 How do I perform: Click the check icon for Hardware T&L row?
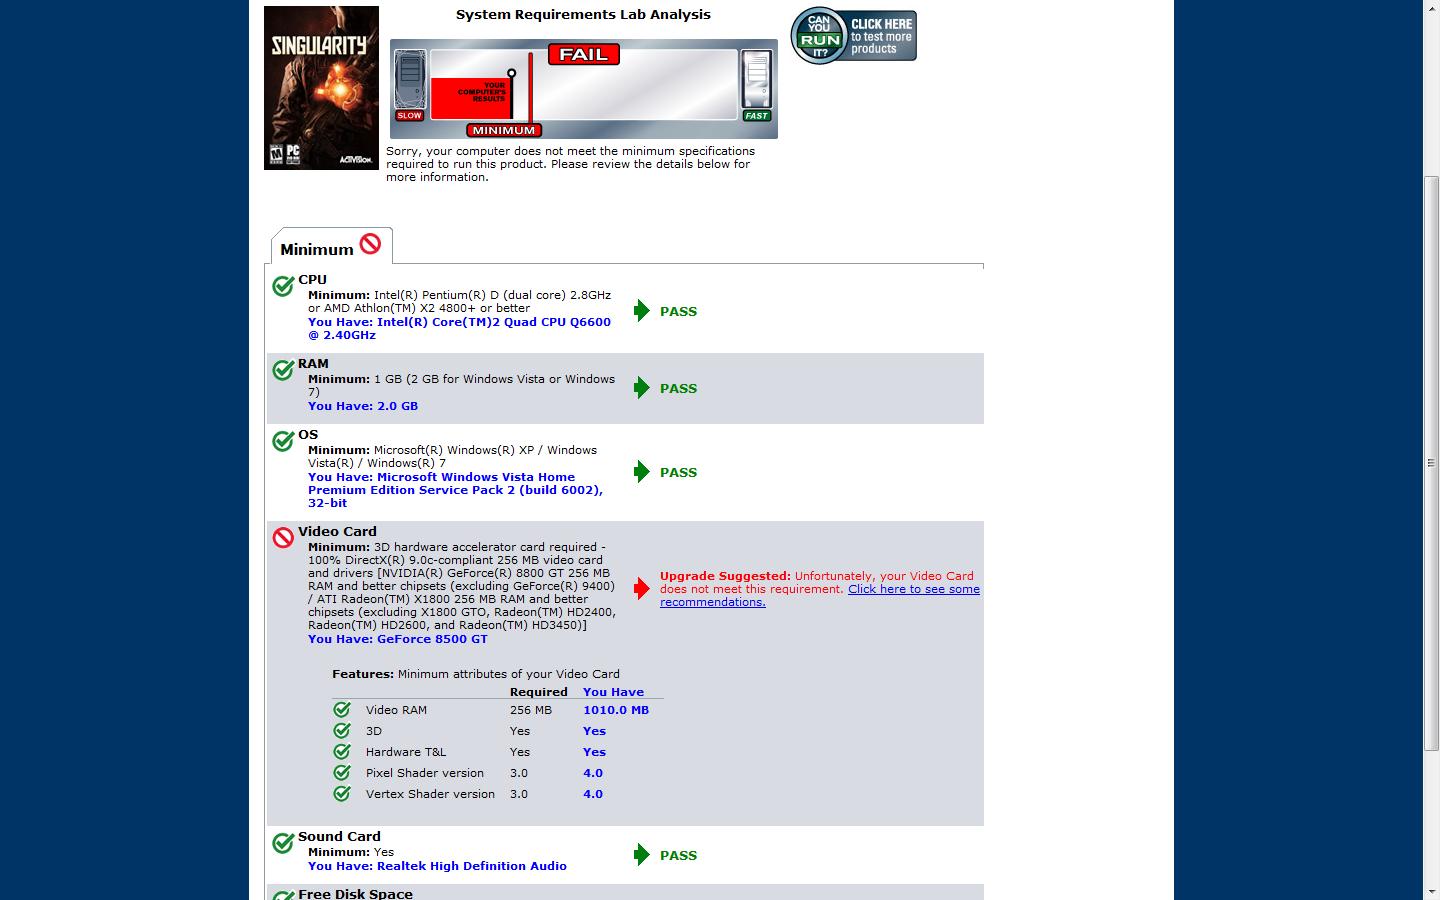[342, 752]
